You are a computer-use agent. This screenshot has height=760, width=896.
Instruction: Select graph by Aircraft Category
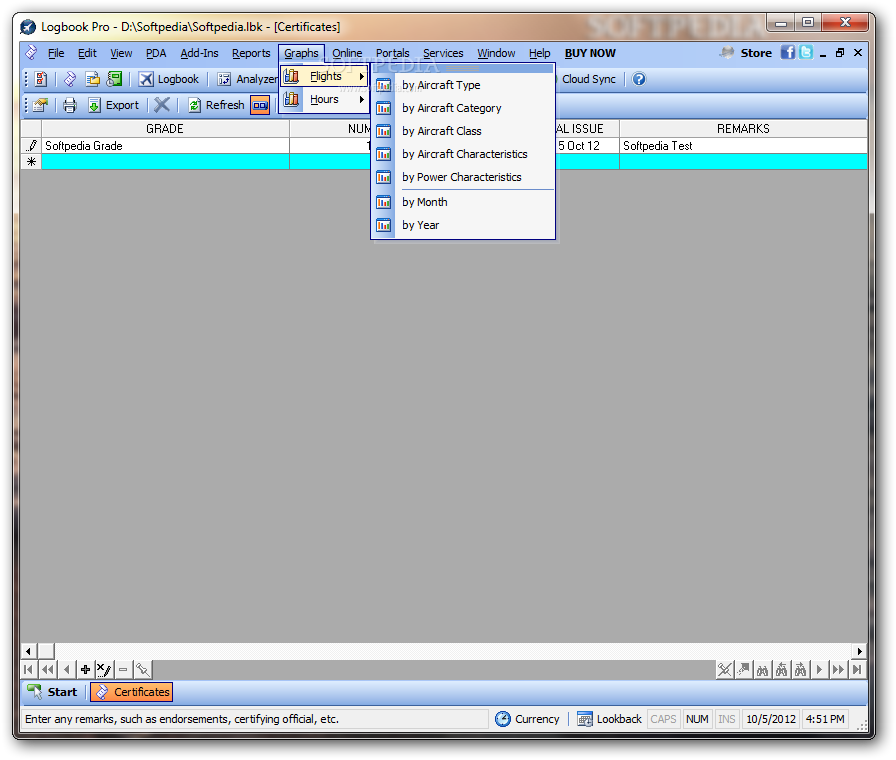(463, 108)
